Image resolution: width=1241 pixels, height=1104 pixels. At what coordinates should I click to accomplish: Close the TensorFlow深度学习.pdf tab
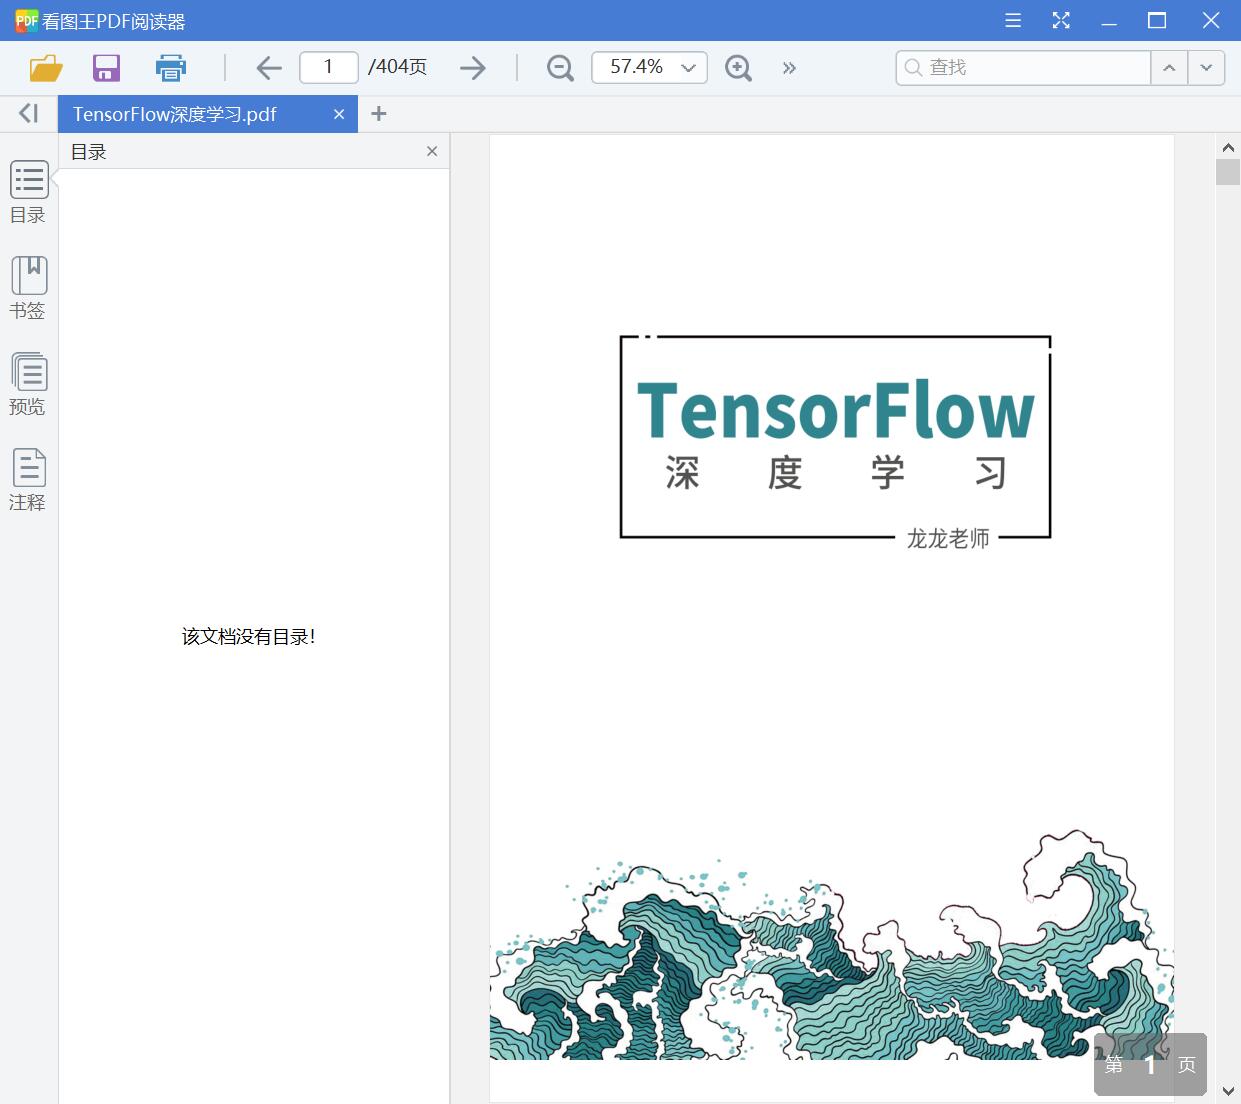(339, 114)
